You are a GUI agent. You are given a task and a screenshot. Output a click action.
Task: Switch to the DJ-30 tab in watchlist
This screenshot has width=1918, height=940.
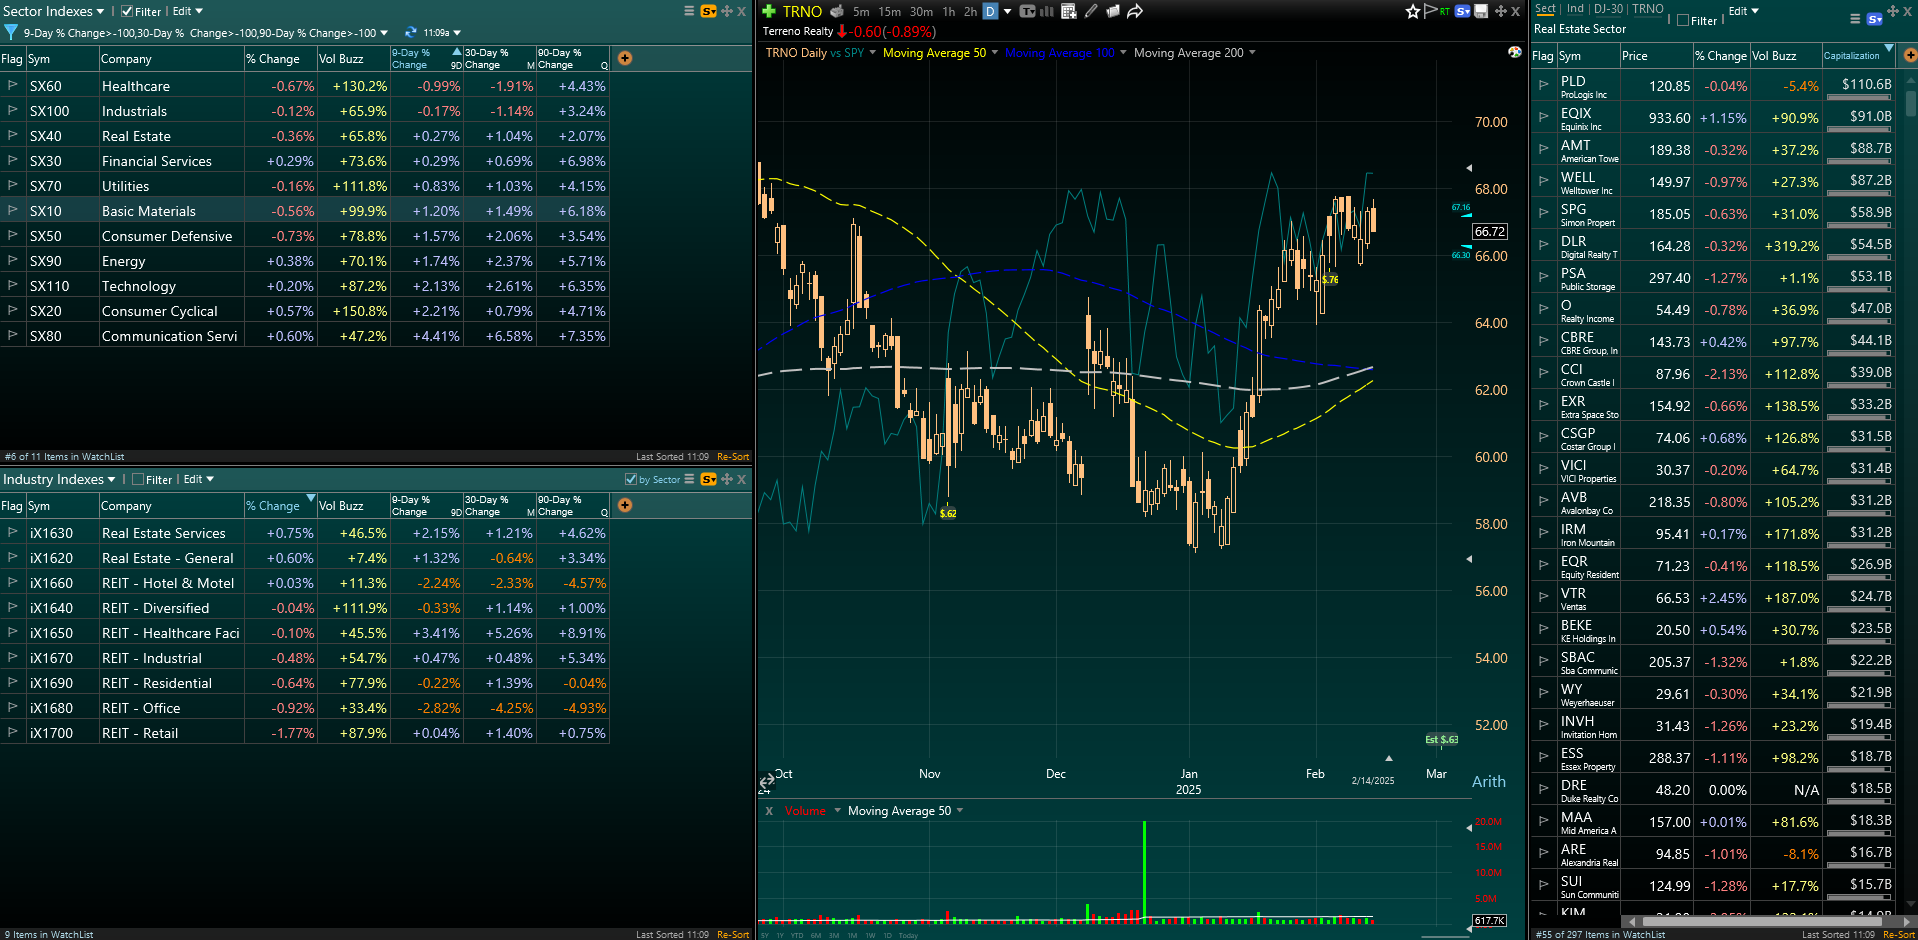pyautogui.click(x=1608, y=8)
